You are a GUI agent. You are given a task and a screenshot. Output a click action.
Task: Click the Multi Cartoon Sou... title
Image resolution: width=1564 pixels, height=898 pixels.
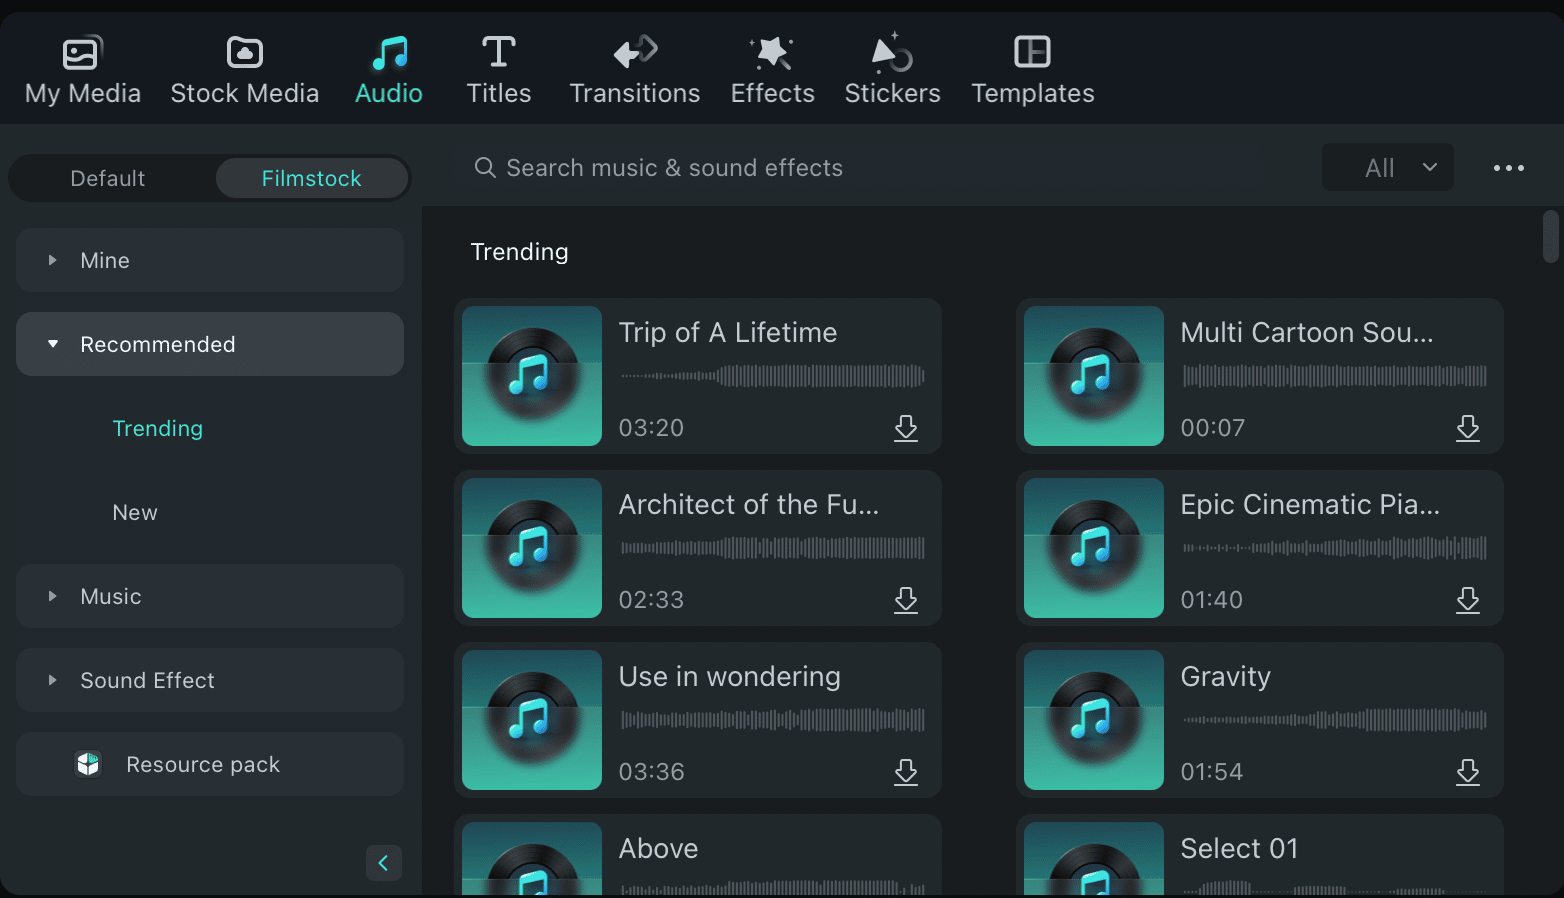[1307, 333]
